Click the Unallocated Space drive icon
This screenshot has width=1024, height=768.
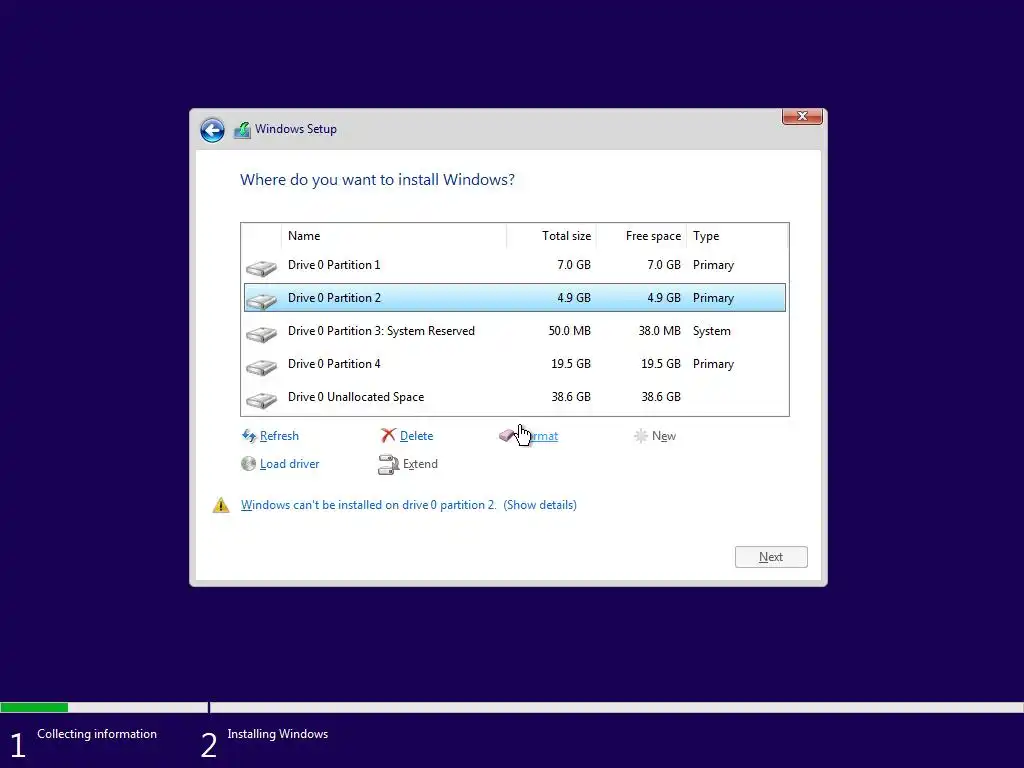pyautogui.click(x=261, y=400)
